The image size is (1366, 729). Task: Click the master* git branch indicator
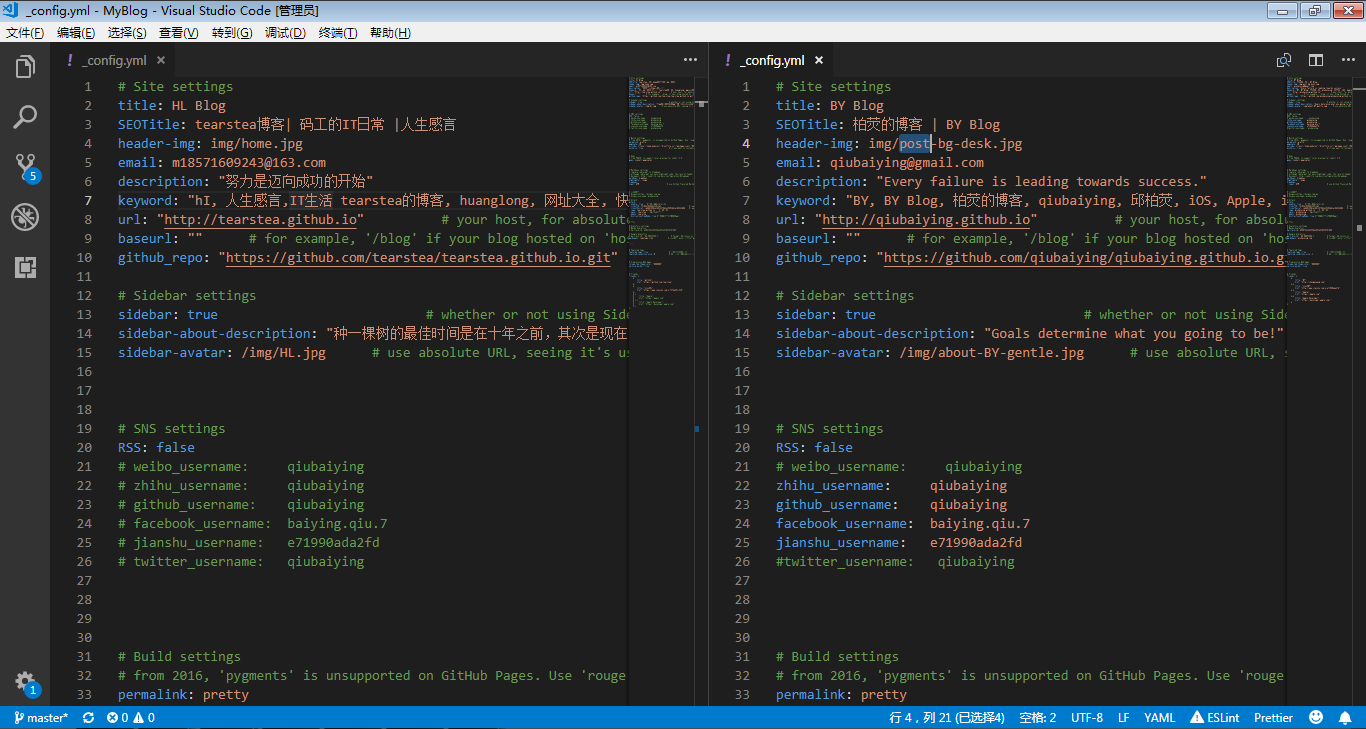pos(41,718)
